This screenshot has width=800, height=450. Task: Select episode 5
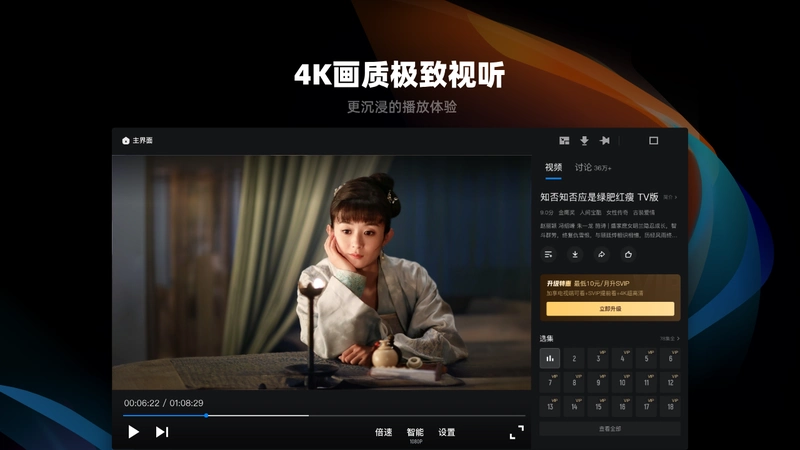(646, 358)
